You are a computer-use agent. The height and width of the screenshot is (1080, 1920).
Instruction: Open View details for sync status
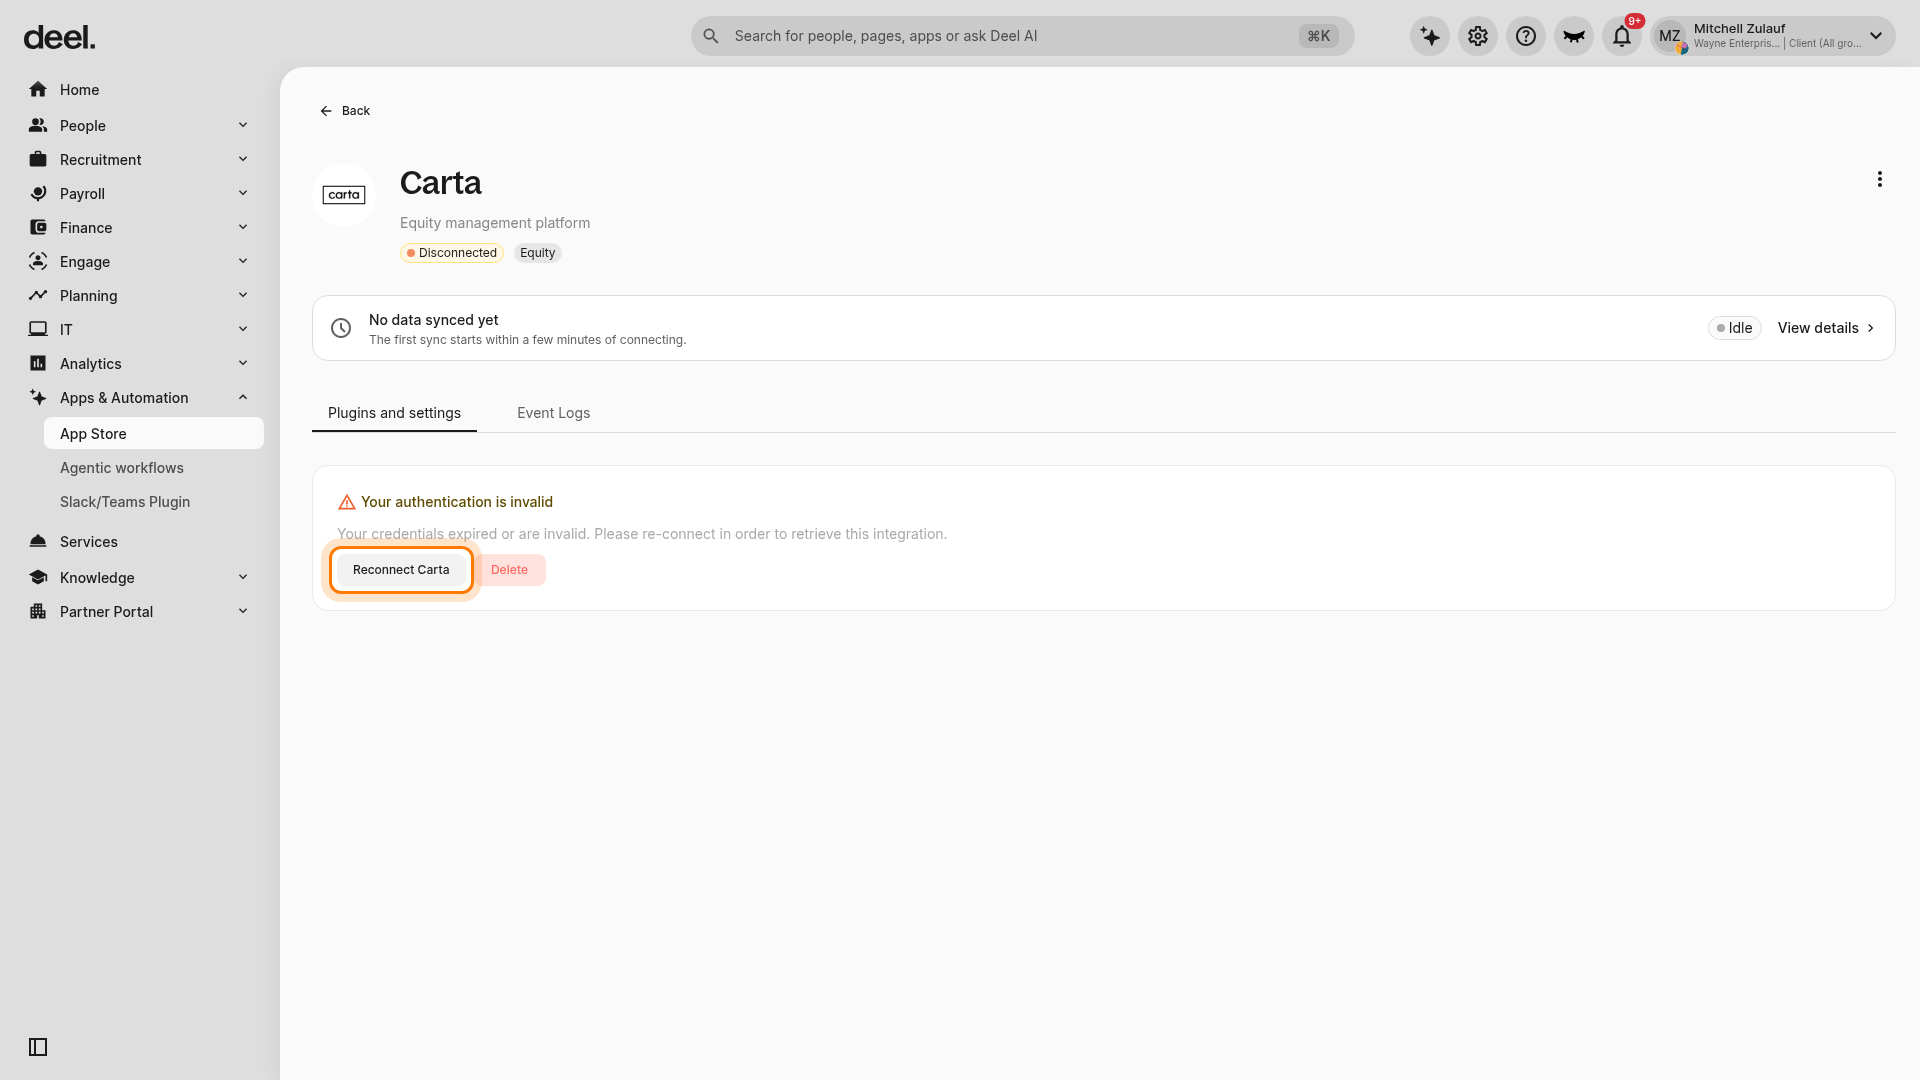[x=1826, y=328]
